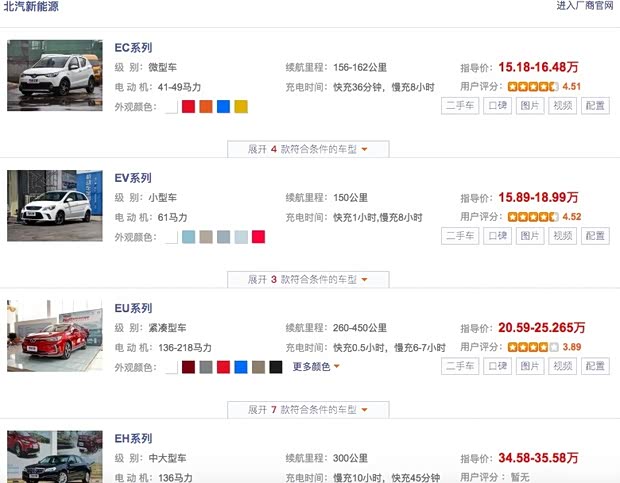The image size is (620, 483).
Task: Click the 156-162公里 range value
Action: coord(360,68)
